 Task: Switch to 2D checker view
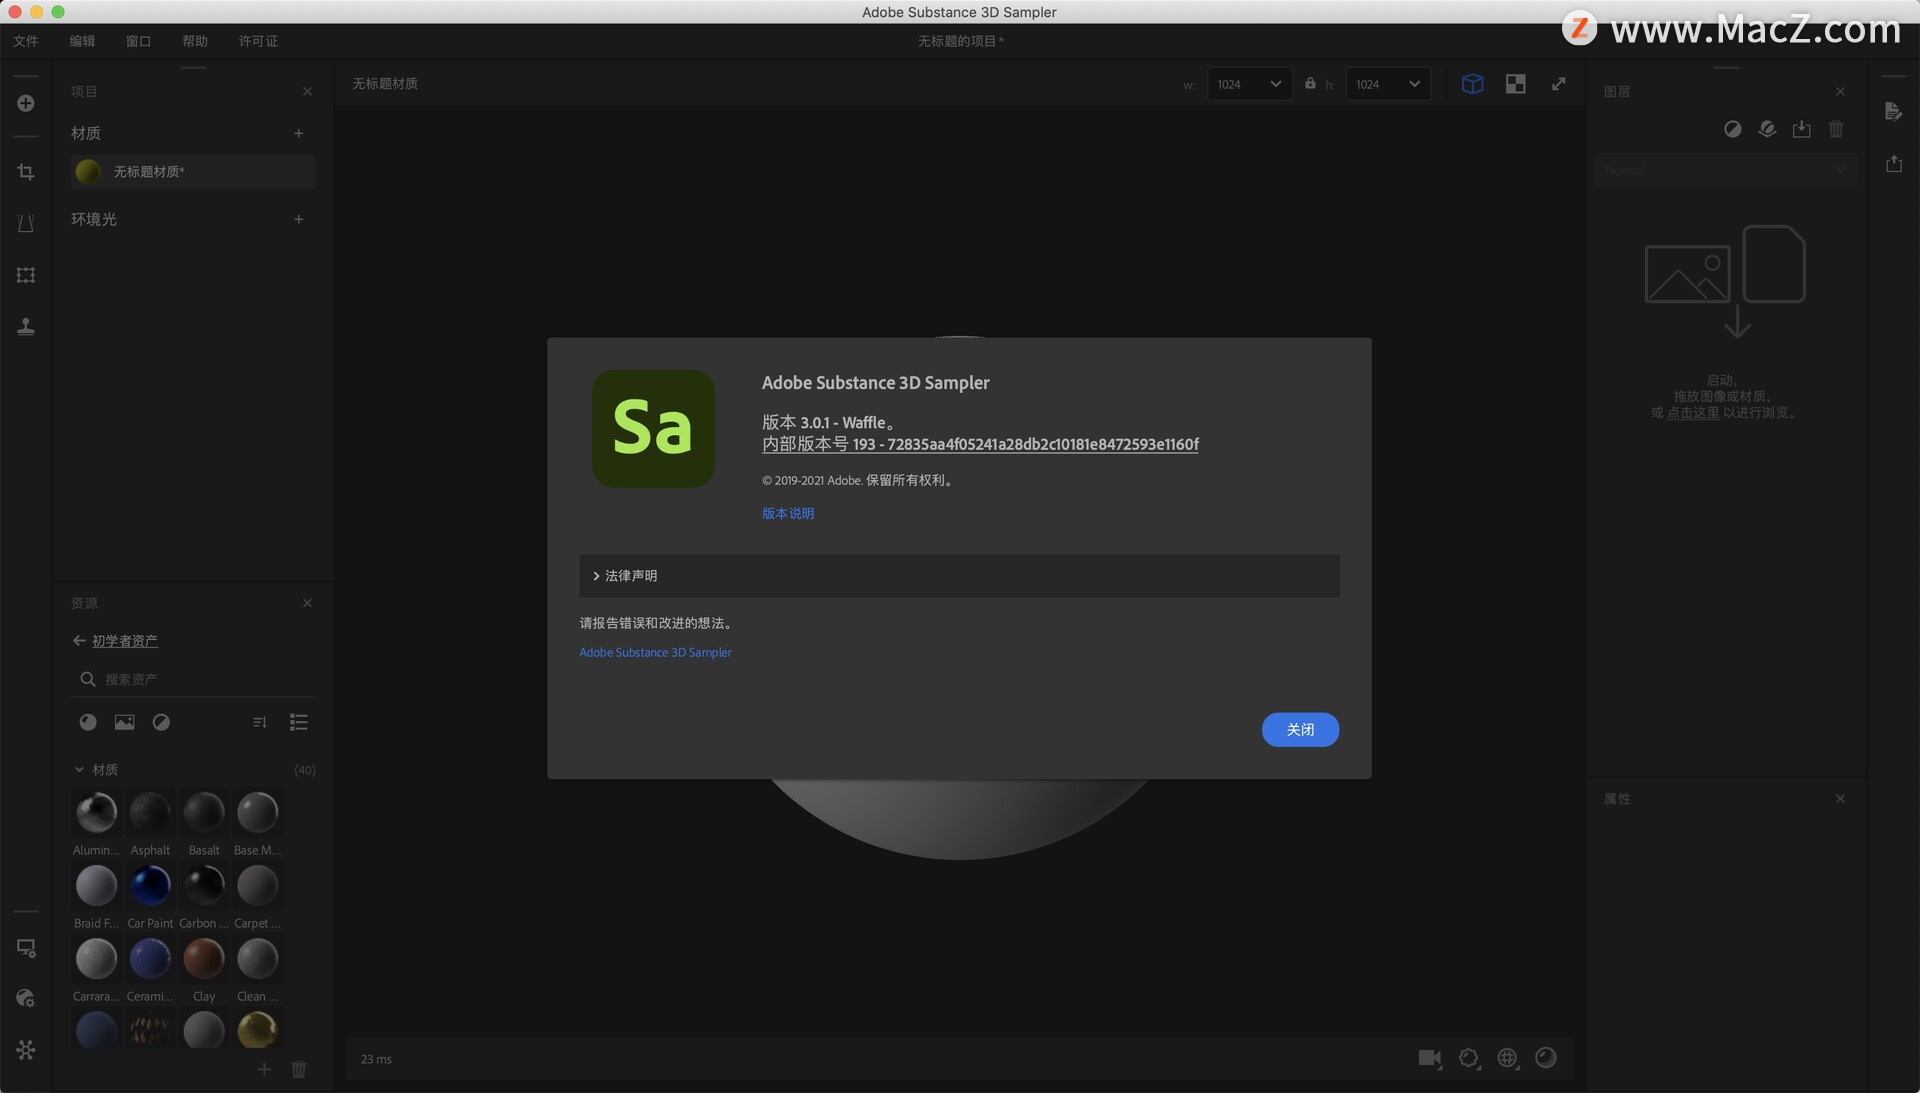click(x=1515, y=84)
